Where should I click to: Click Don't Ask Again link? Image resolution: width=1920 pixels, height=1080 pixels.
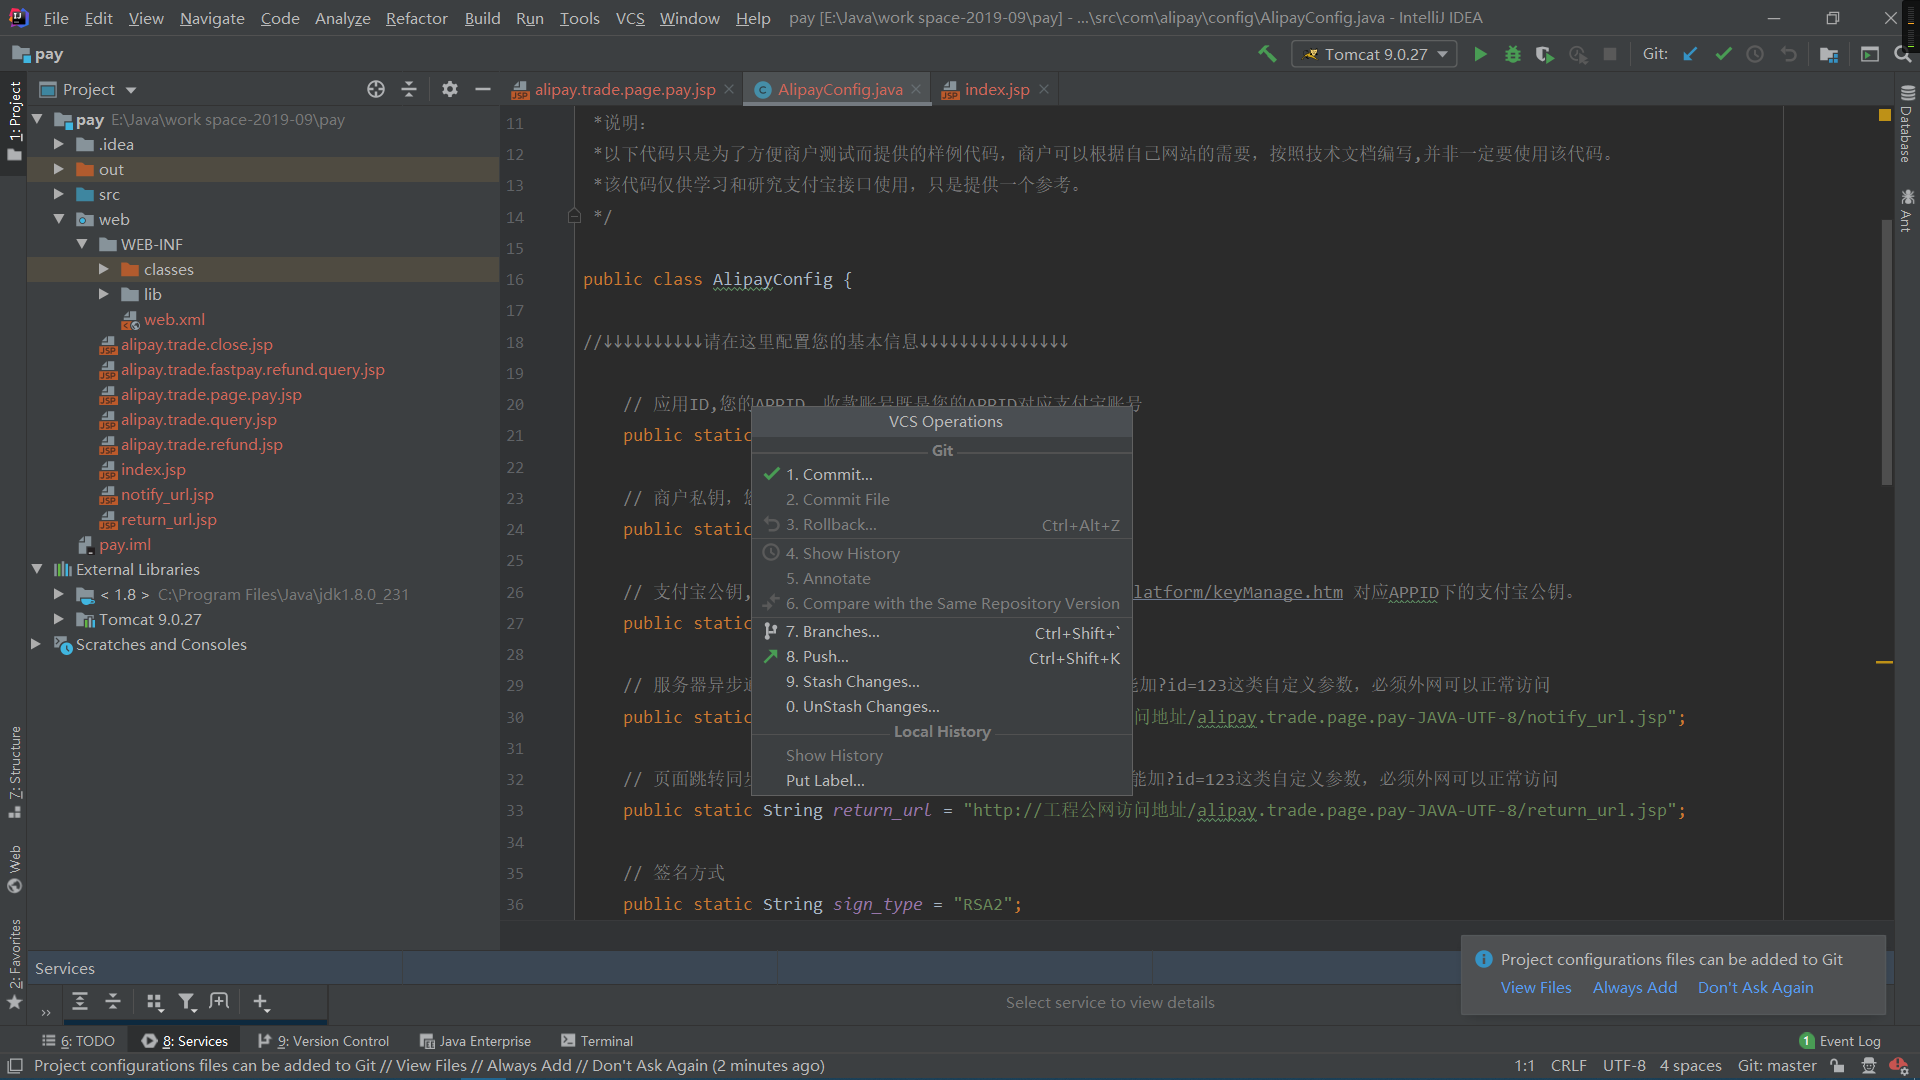coord(1755,987)
